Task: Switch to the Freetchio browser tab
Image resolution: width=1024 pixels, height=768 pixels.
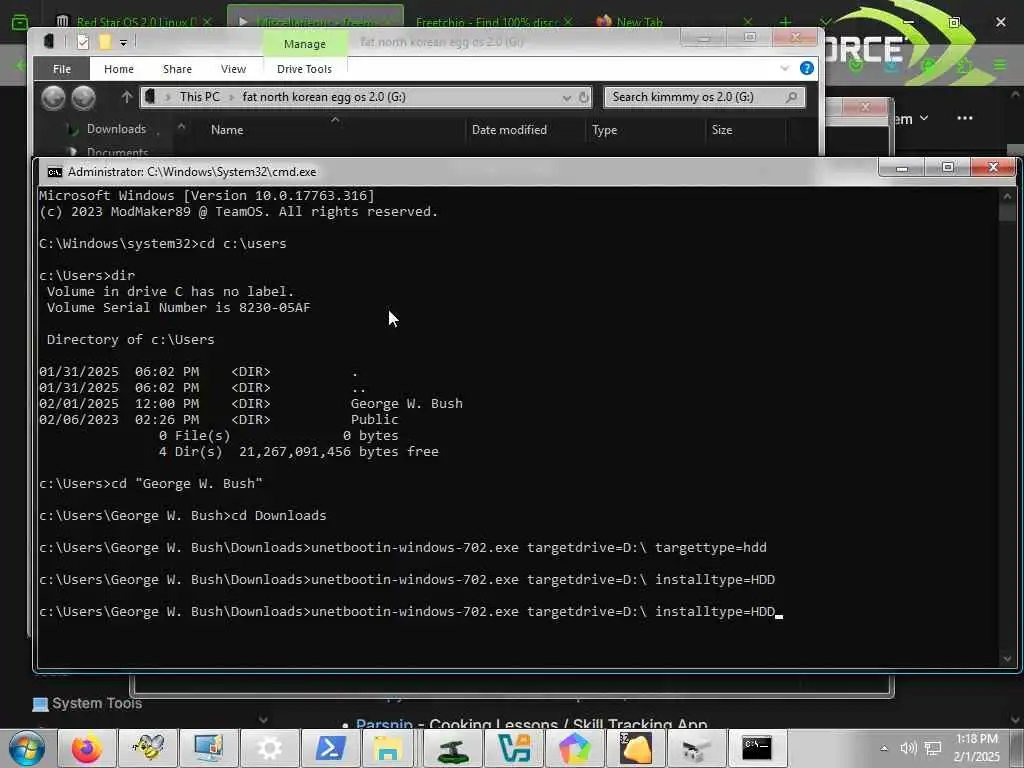Action: pyautogui.click(x=485, y=22)
